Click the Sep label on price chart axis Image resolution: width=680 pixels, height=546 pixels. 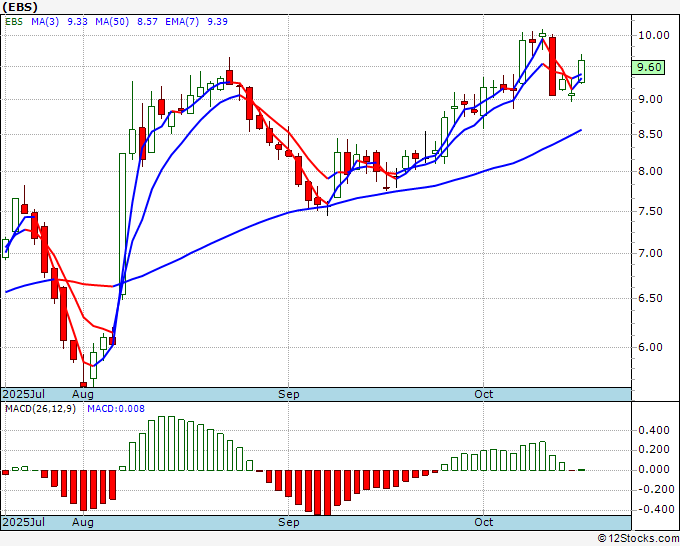click(288, 394)
